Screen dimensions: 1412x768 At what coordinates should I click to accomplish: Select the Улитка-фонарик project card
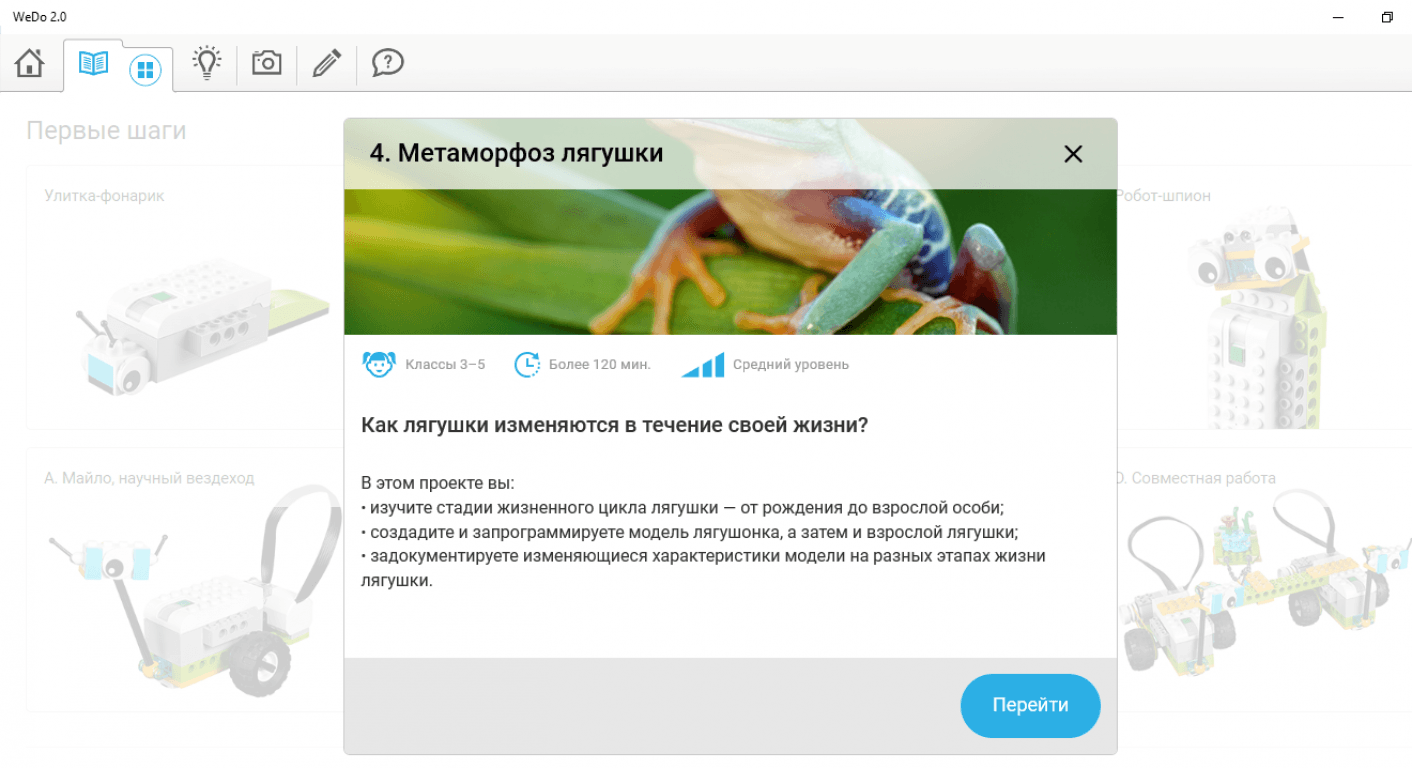pos(184,298)
